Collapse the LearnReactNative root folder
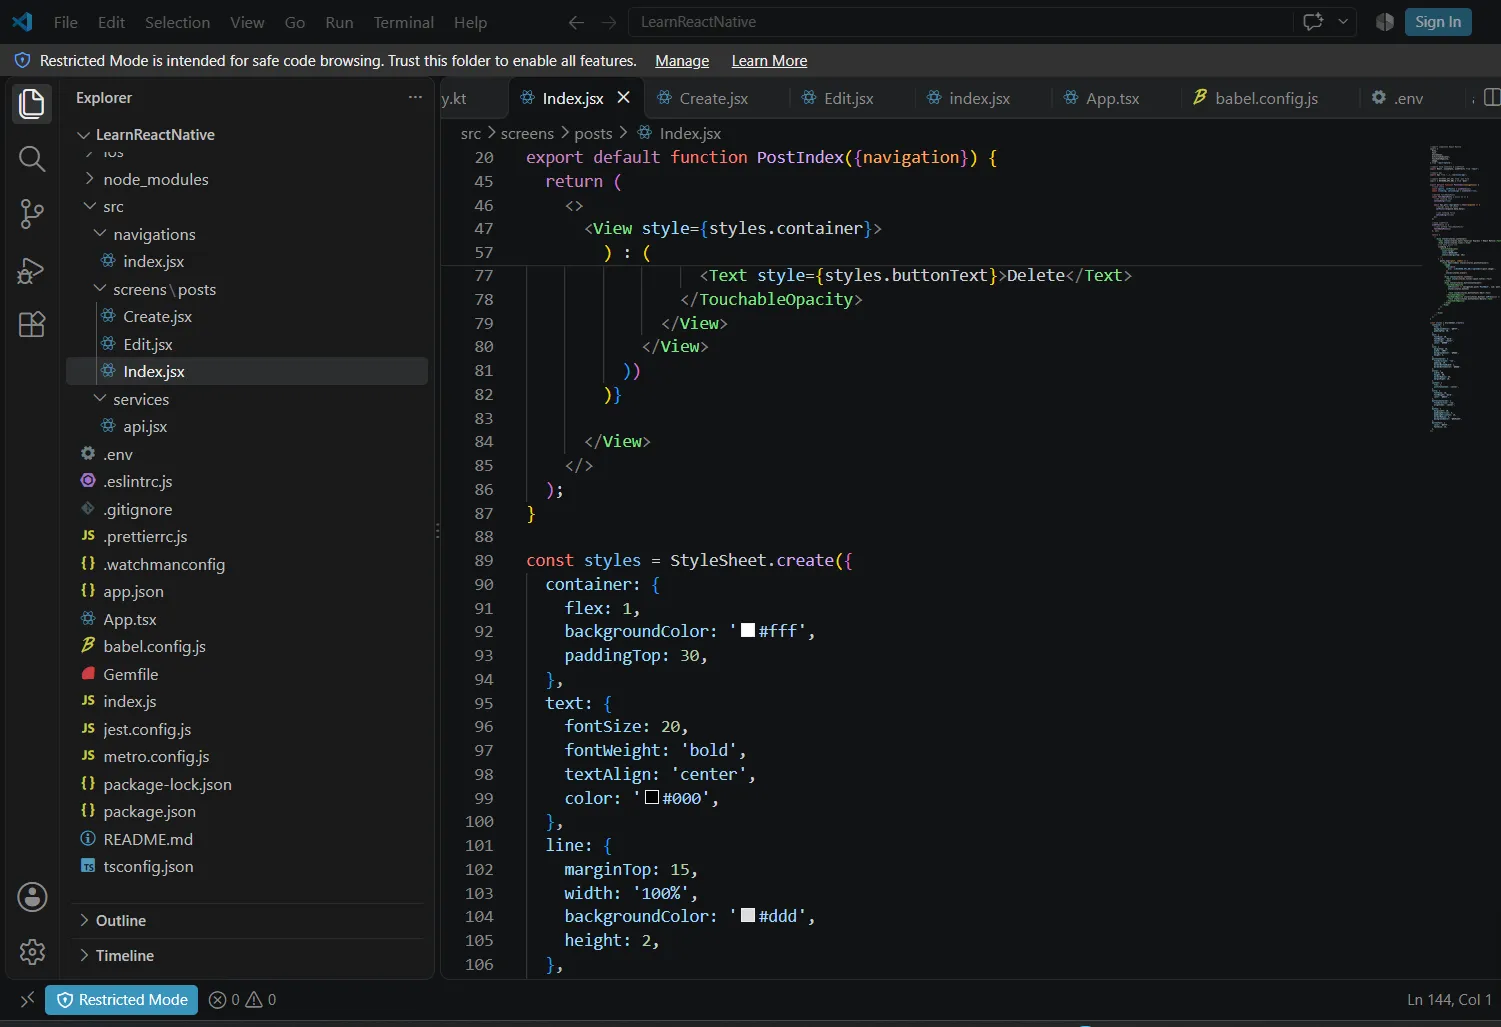 point(84,135)
